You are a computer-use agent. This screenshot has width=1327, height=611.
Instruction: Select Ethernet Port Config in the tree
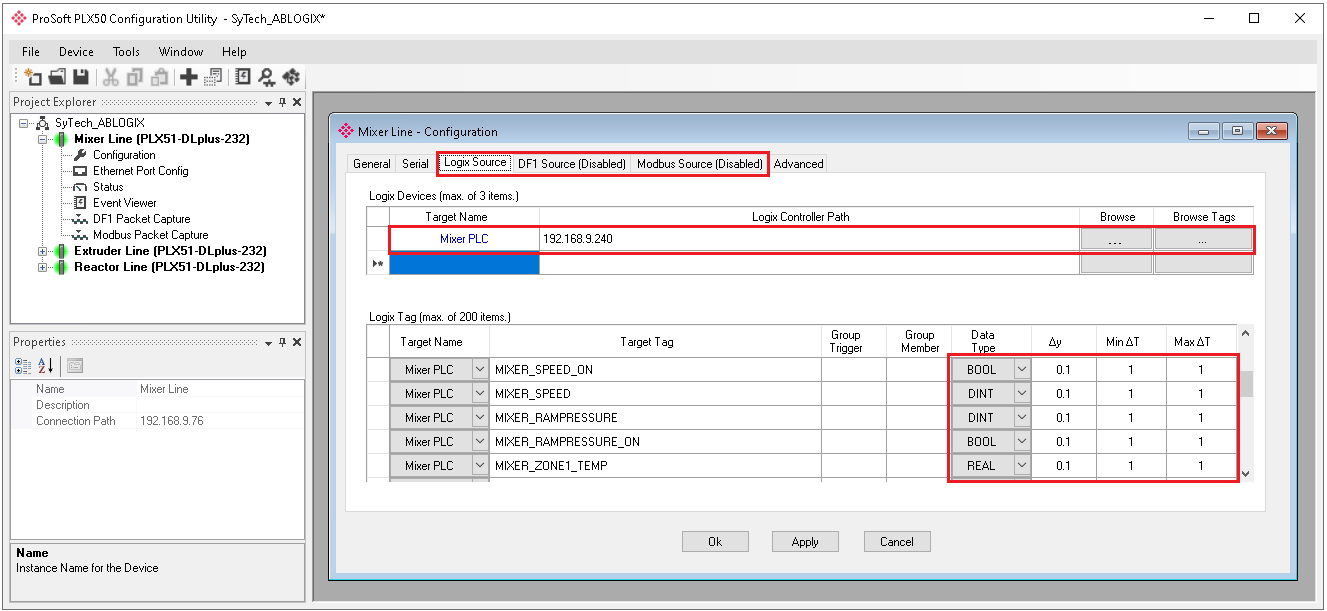pos(140,171)
